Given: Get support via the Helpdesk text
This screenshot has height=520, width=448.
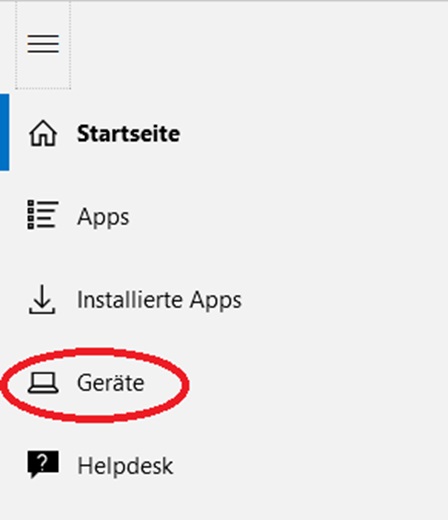Looking at the screenshot, I should coord(125,465).
